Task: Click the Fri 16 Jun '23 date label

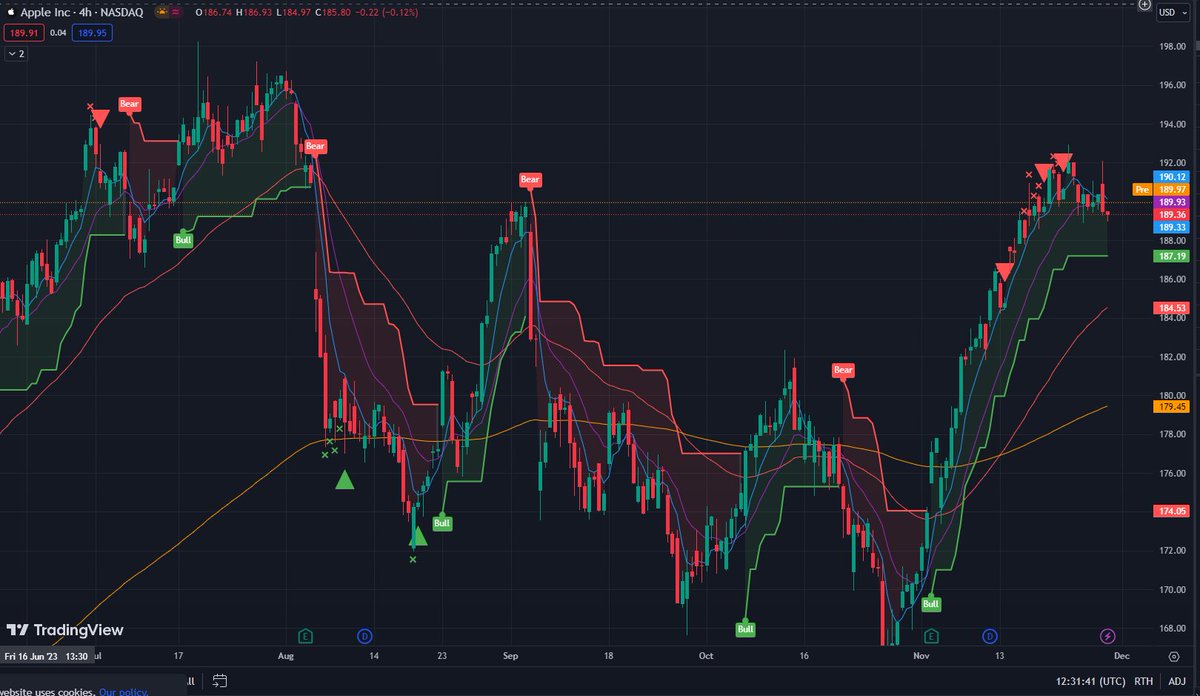Action: pos(47,656)
